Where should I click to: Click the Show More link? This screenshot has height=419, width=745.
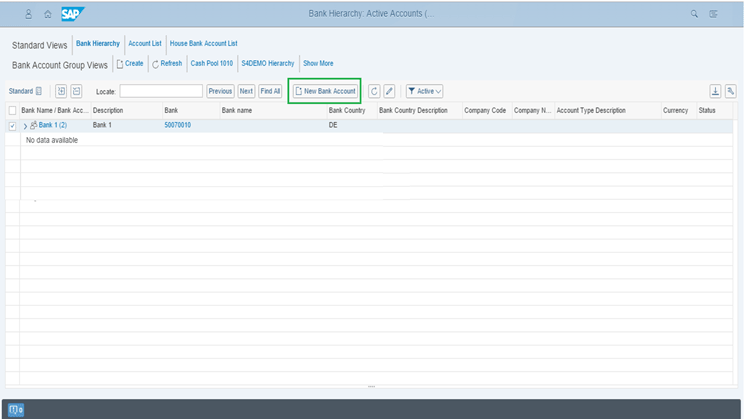(318, 63)
